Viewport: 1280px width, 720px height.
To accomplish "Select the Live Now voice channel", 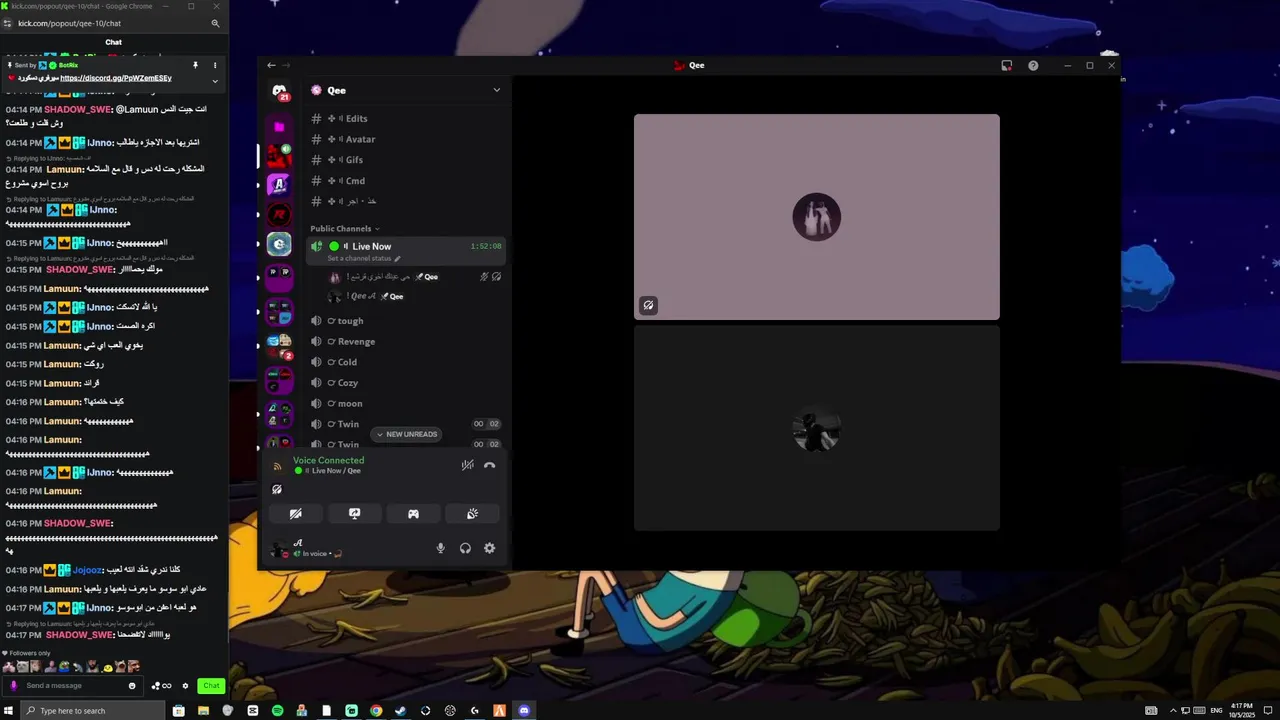I will (405, 251).
